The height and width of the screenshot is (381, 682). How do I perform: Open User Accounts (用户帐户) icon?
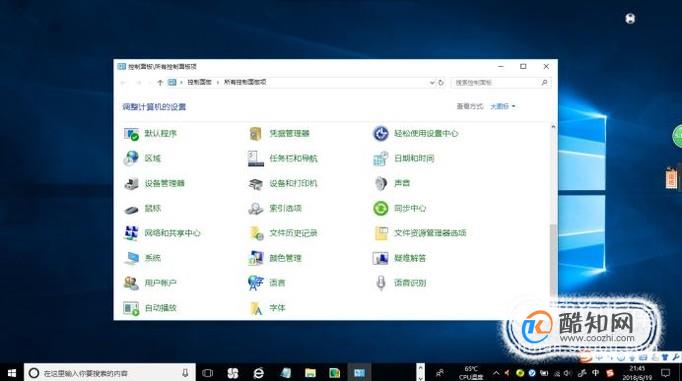point(131,283)
